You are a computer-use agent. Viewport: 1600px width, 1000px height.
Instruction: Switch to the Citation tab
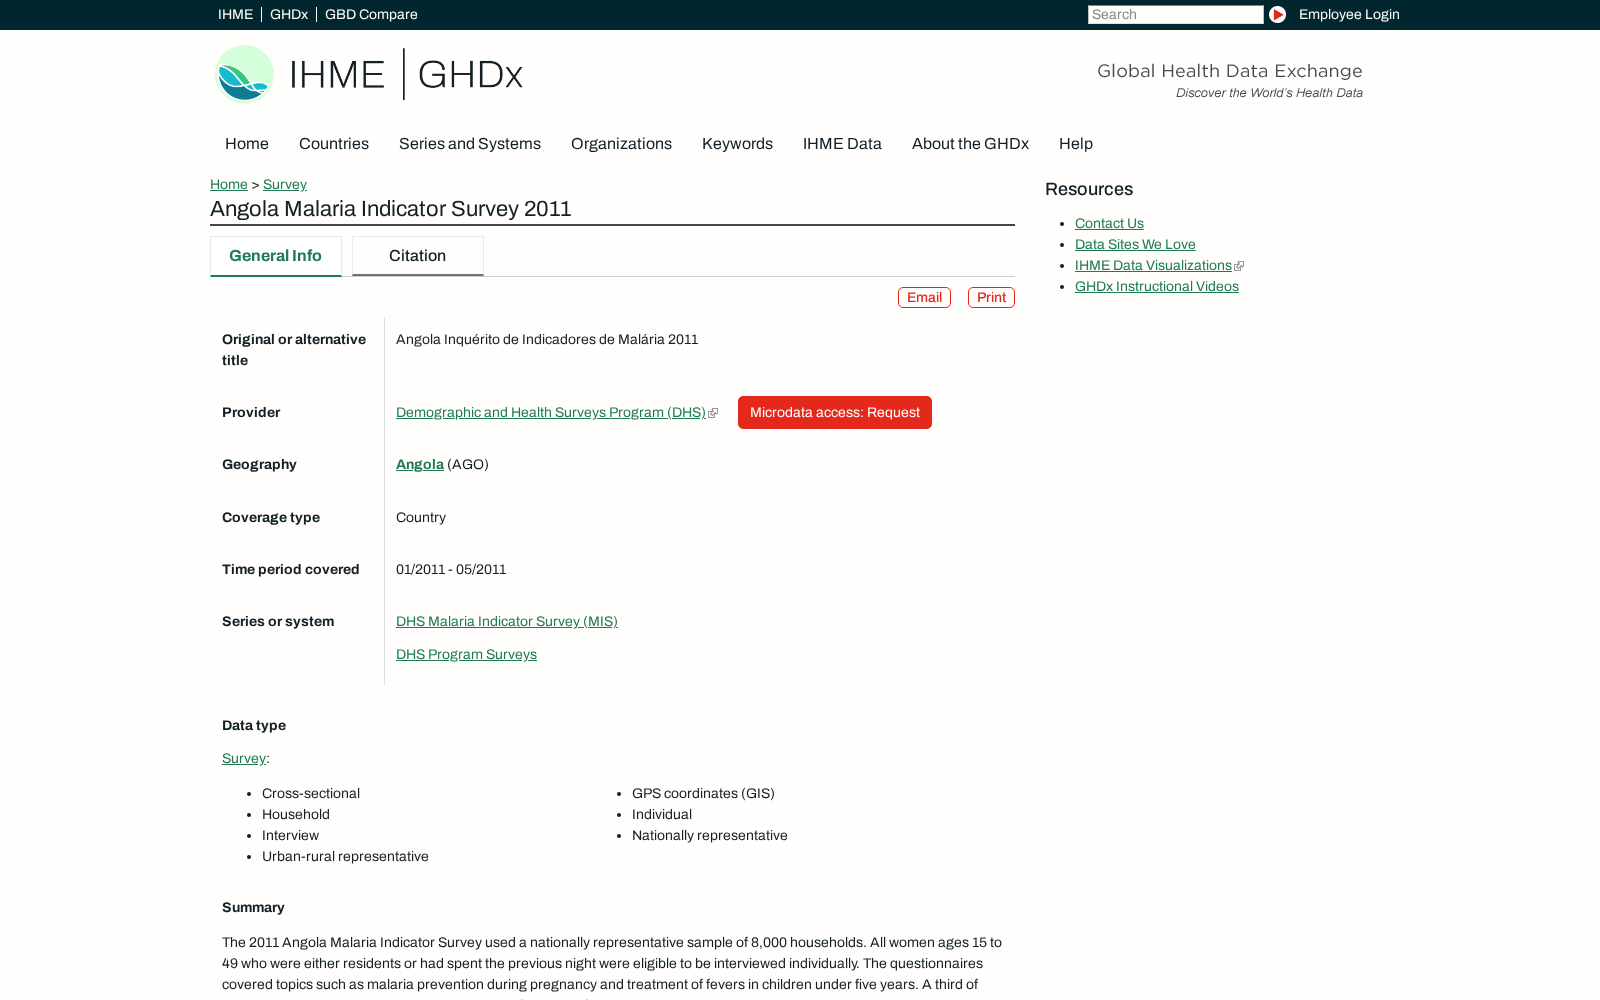pos(418,256)
